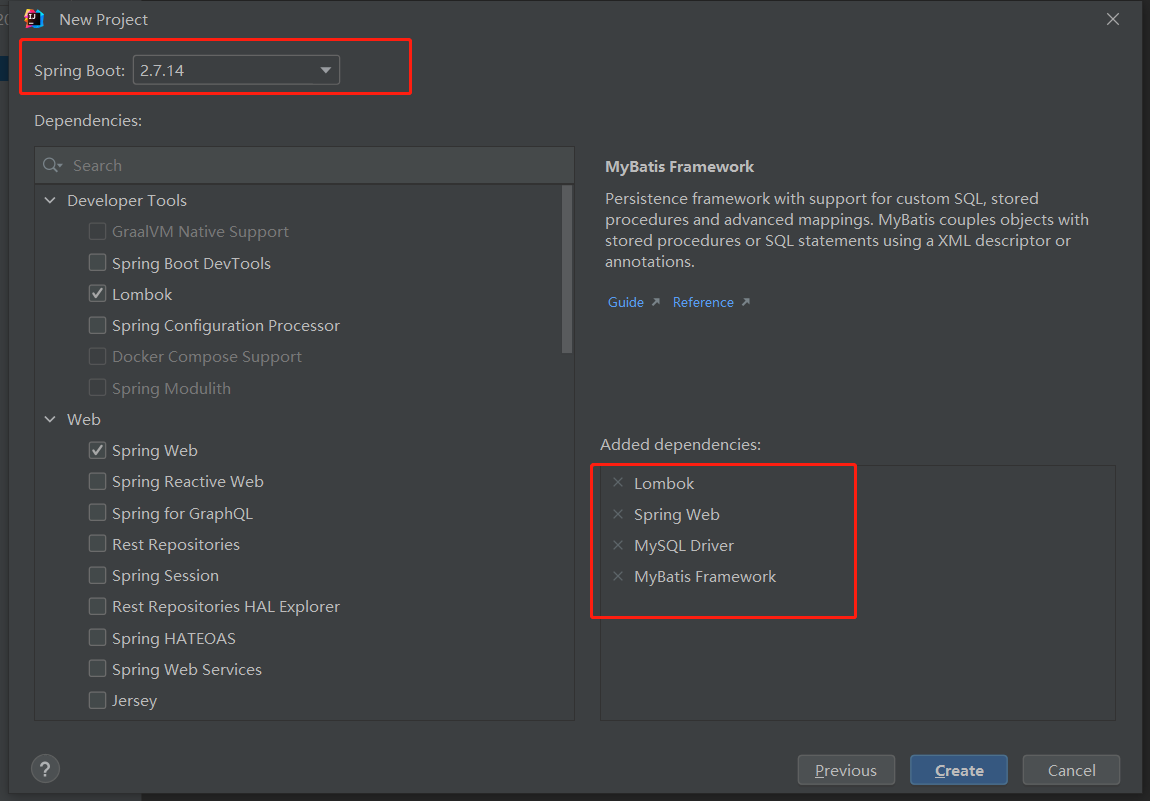Click the Web category label
Image resolution: width=1150 pixels, height=801 pixels.
tap(84, 420)
